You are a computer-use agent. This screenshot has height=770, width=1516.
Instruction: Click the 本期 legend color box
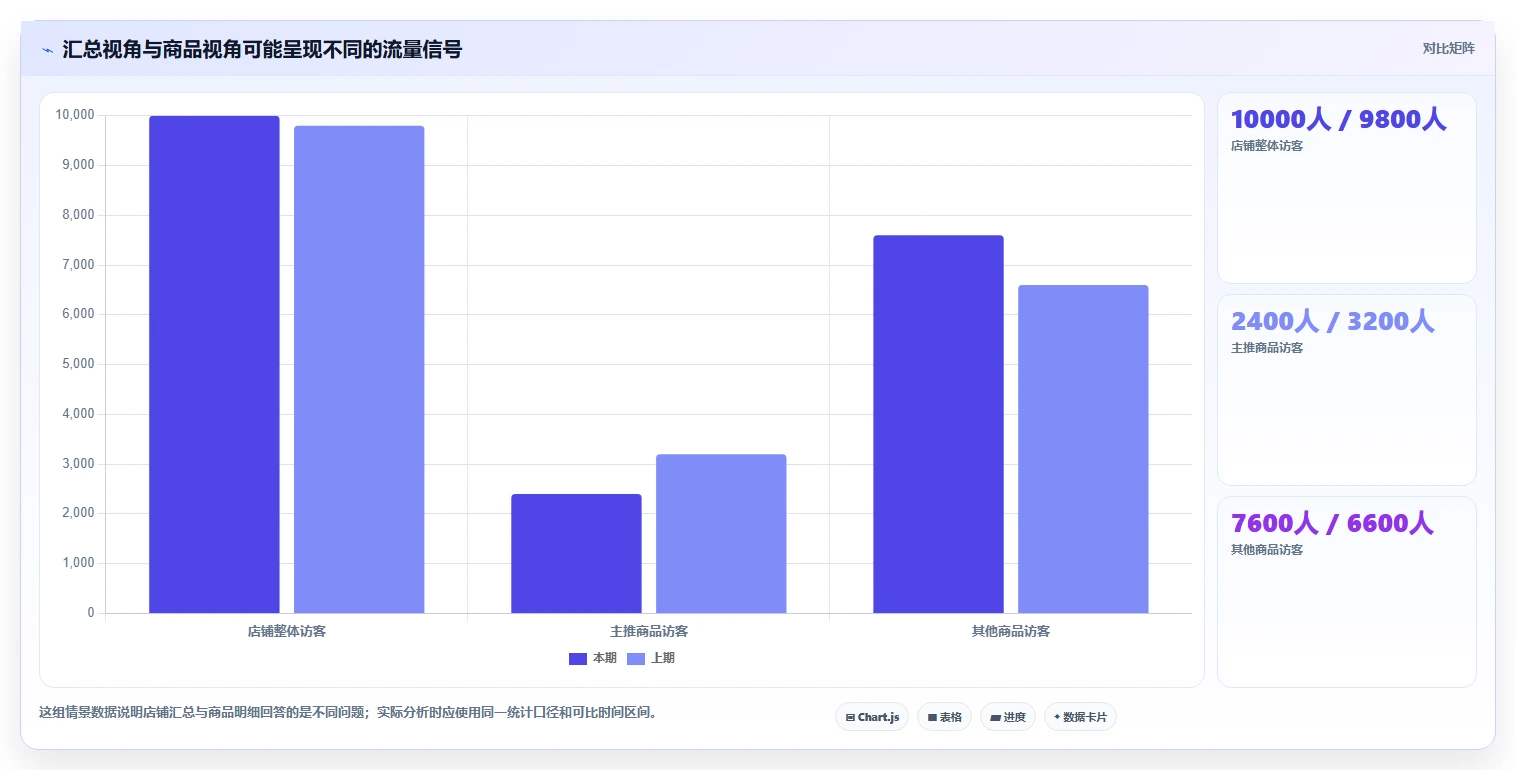[578, 658]
